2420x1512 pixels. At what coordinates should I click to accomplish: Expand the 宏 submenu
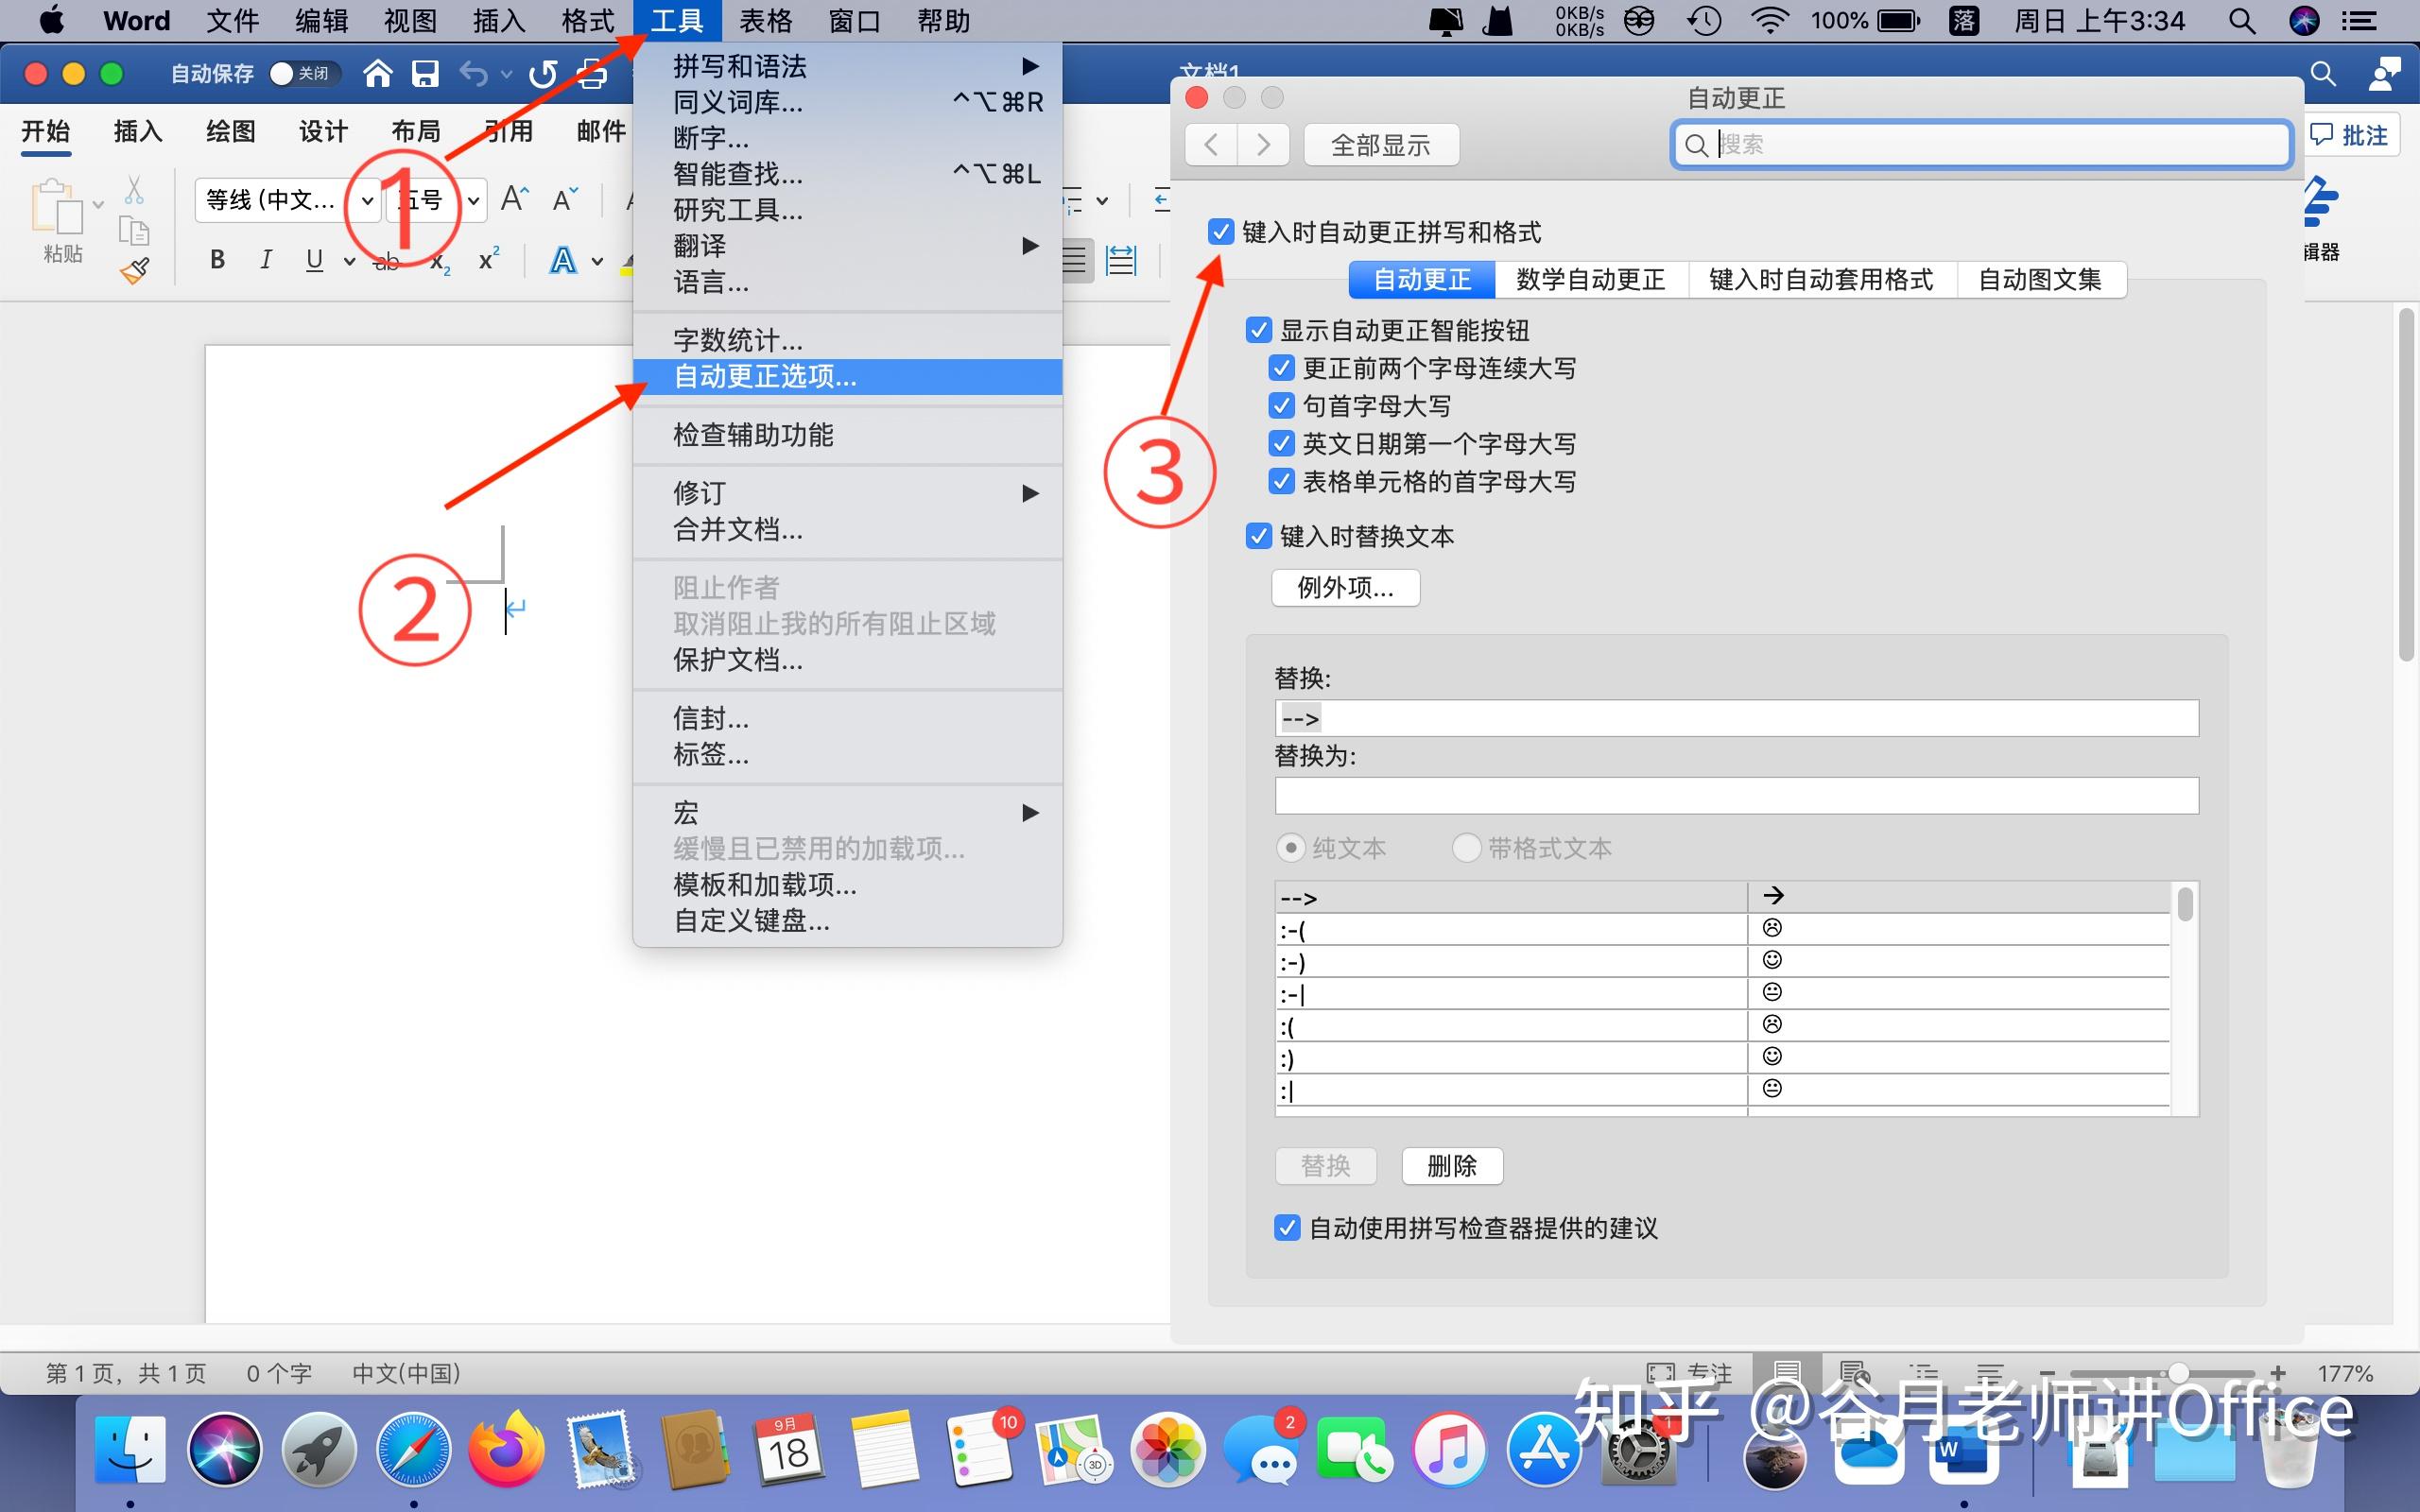click(1030, 812)
